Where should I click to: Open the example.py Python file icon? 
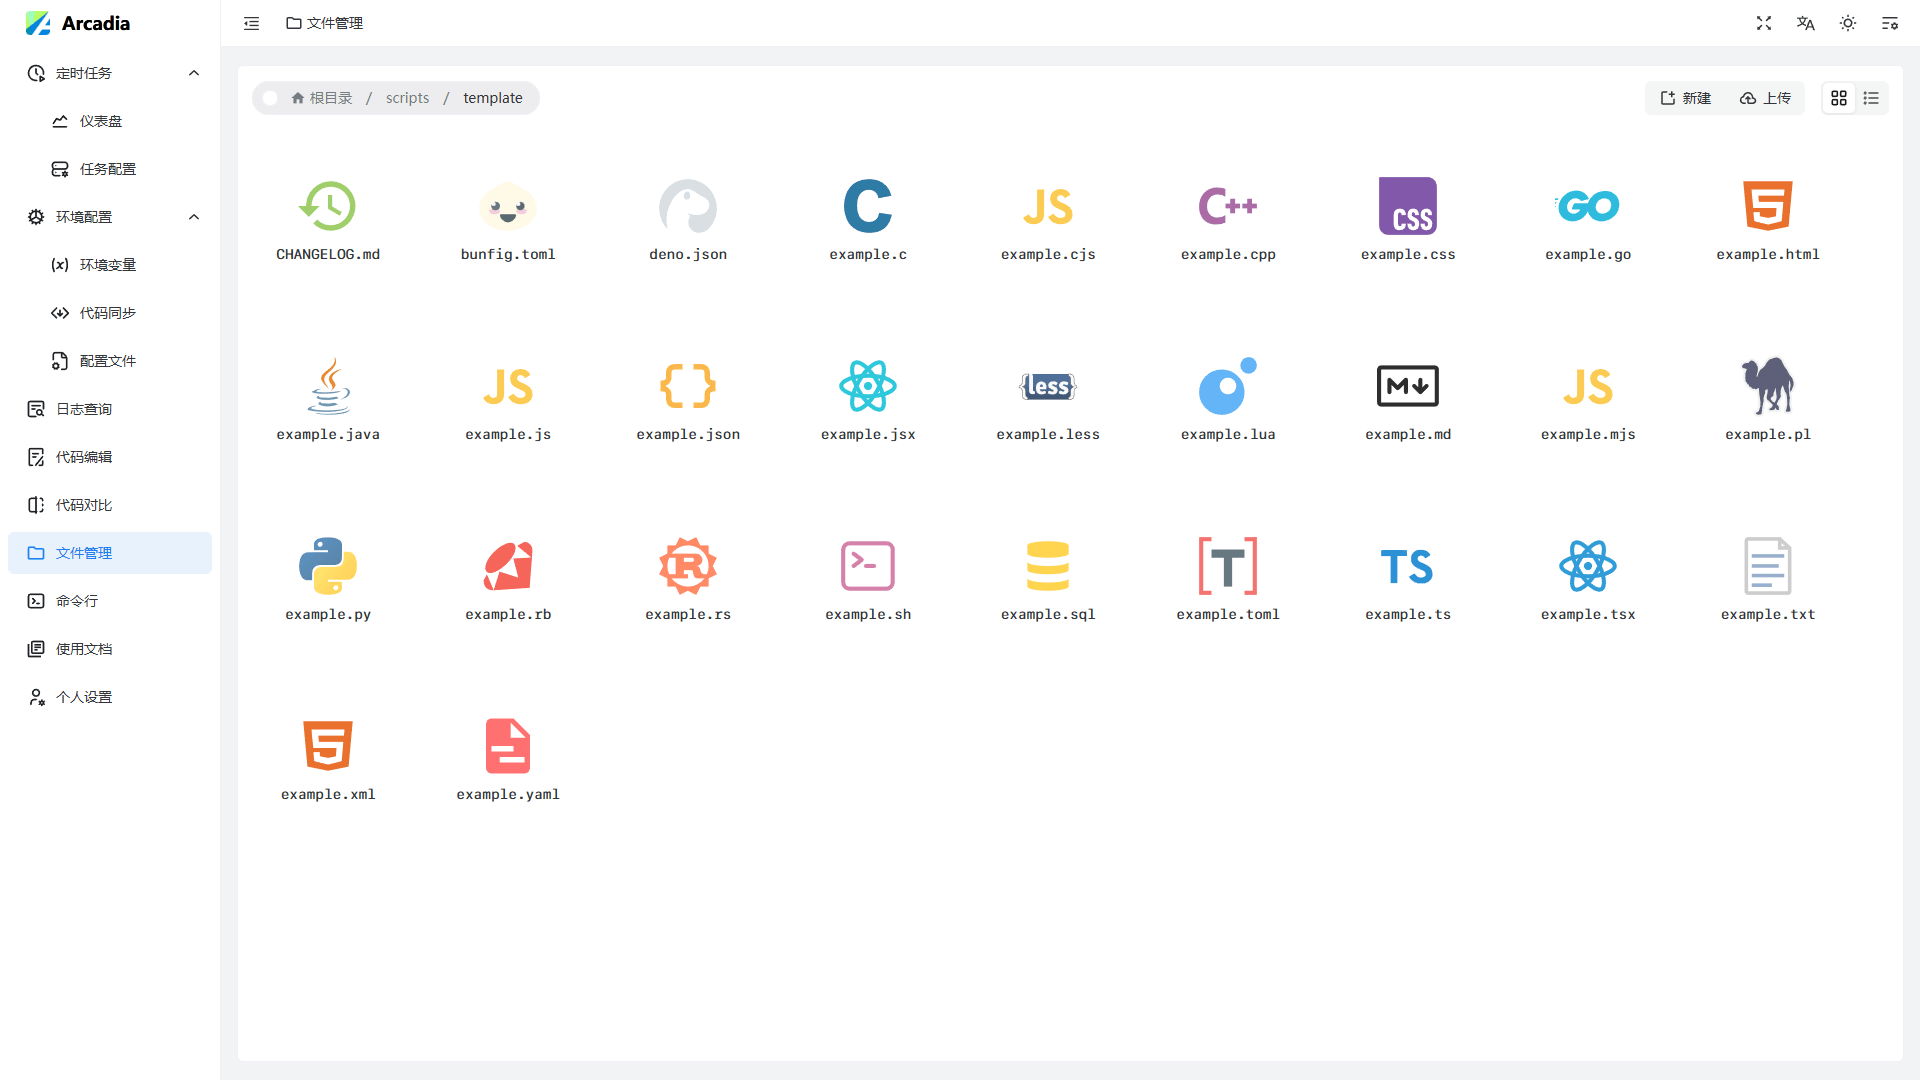[328, 566]
